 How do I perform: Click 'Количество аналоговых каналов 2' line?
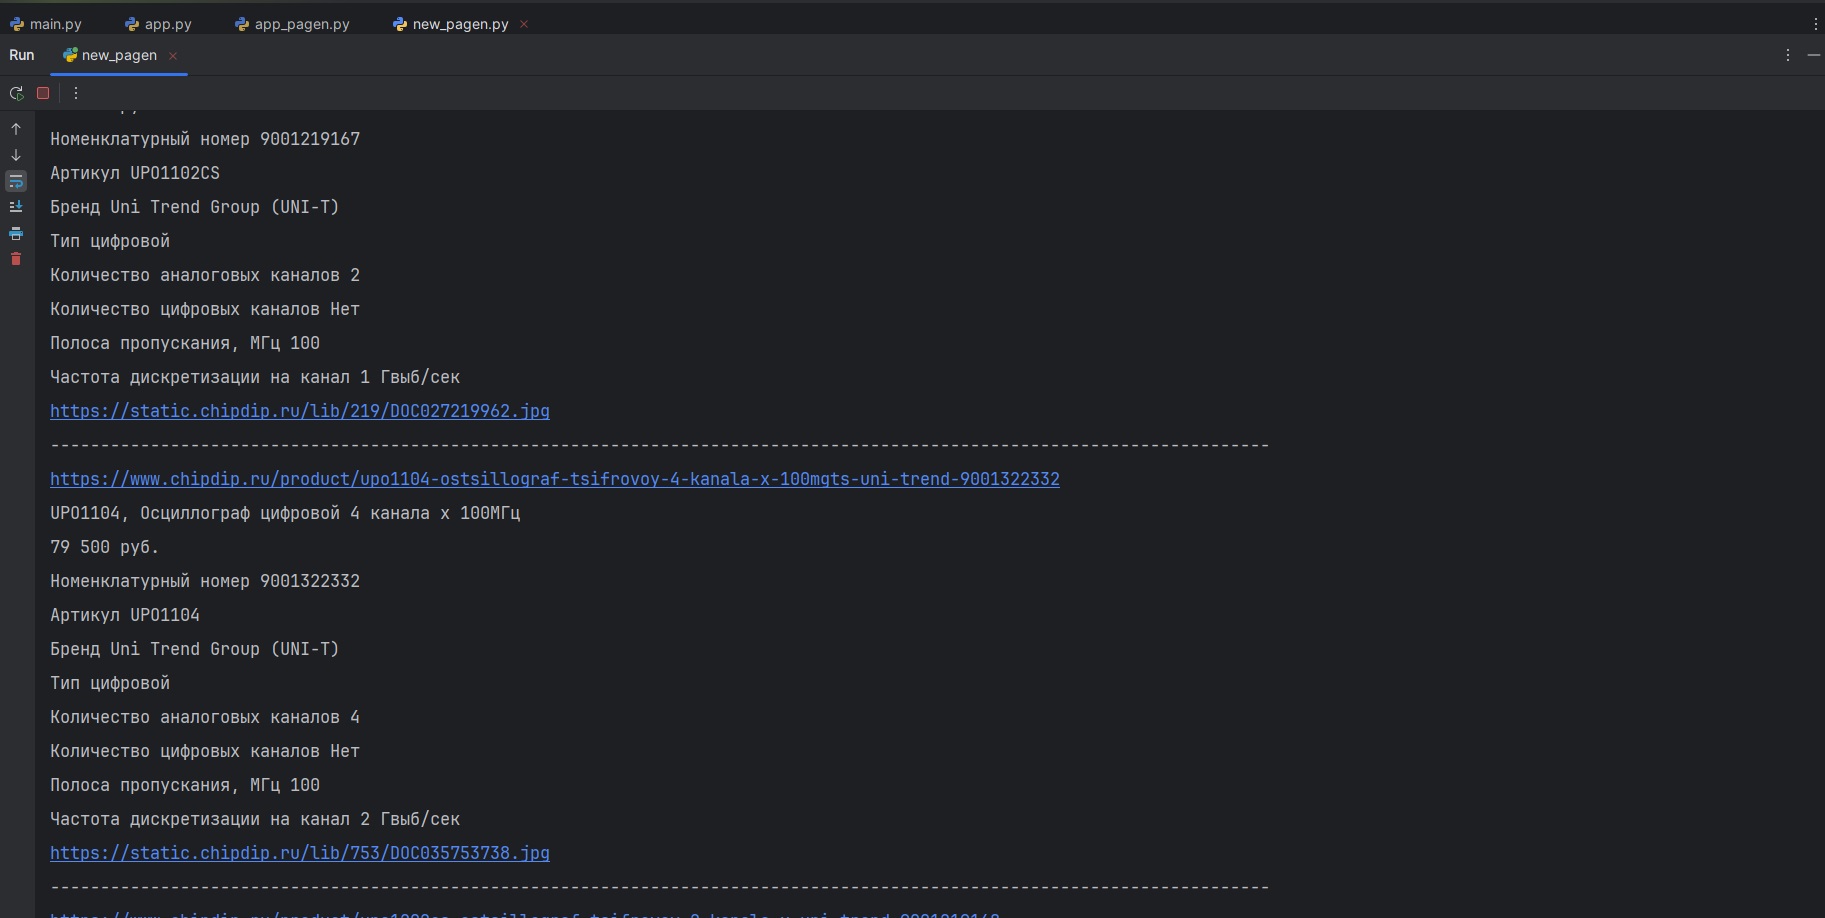[x=205, y=275]
